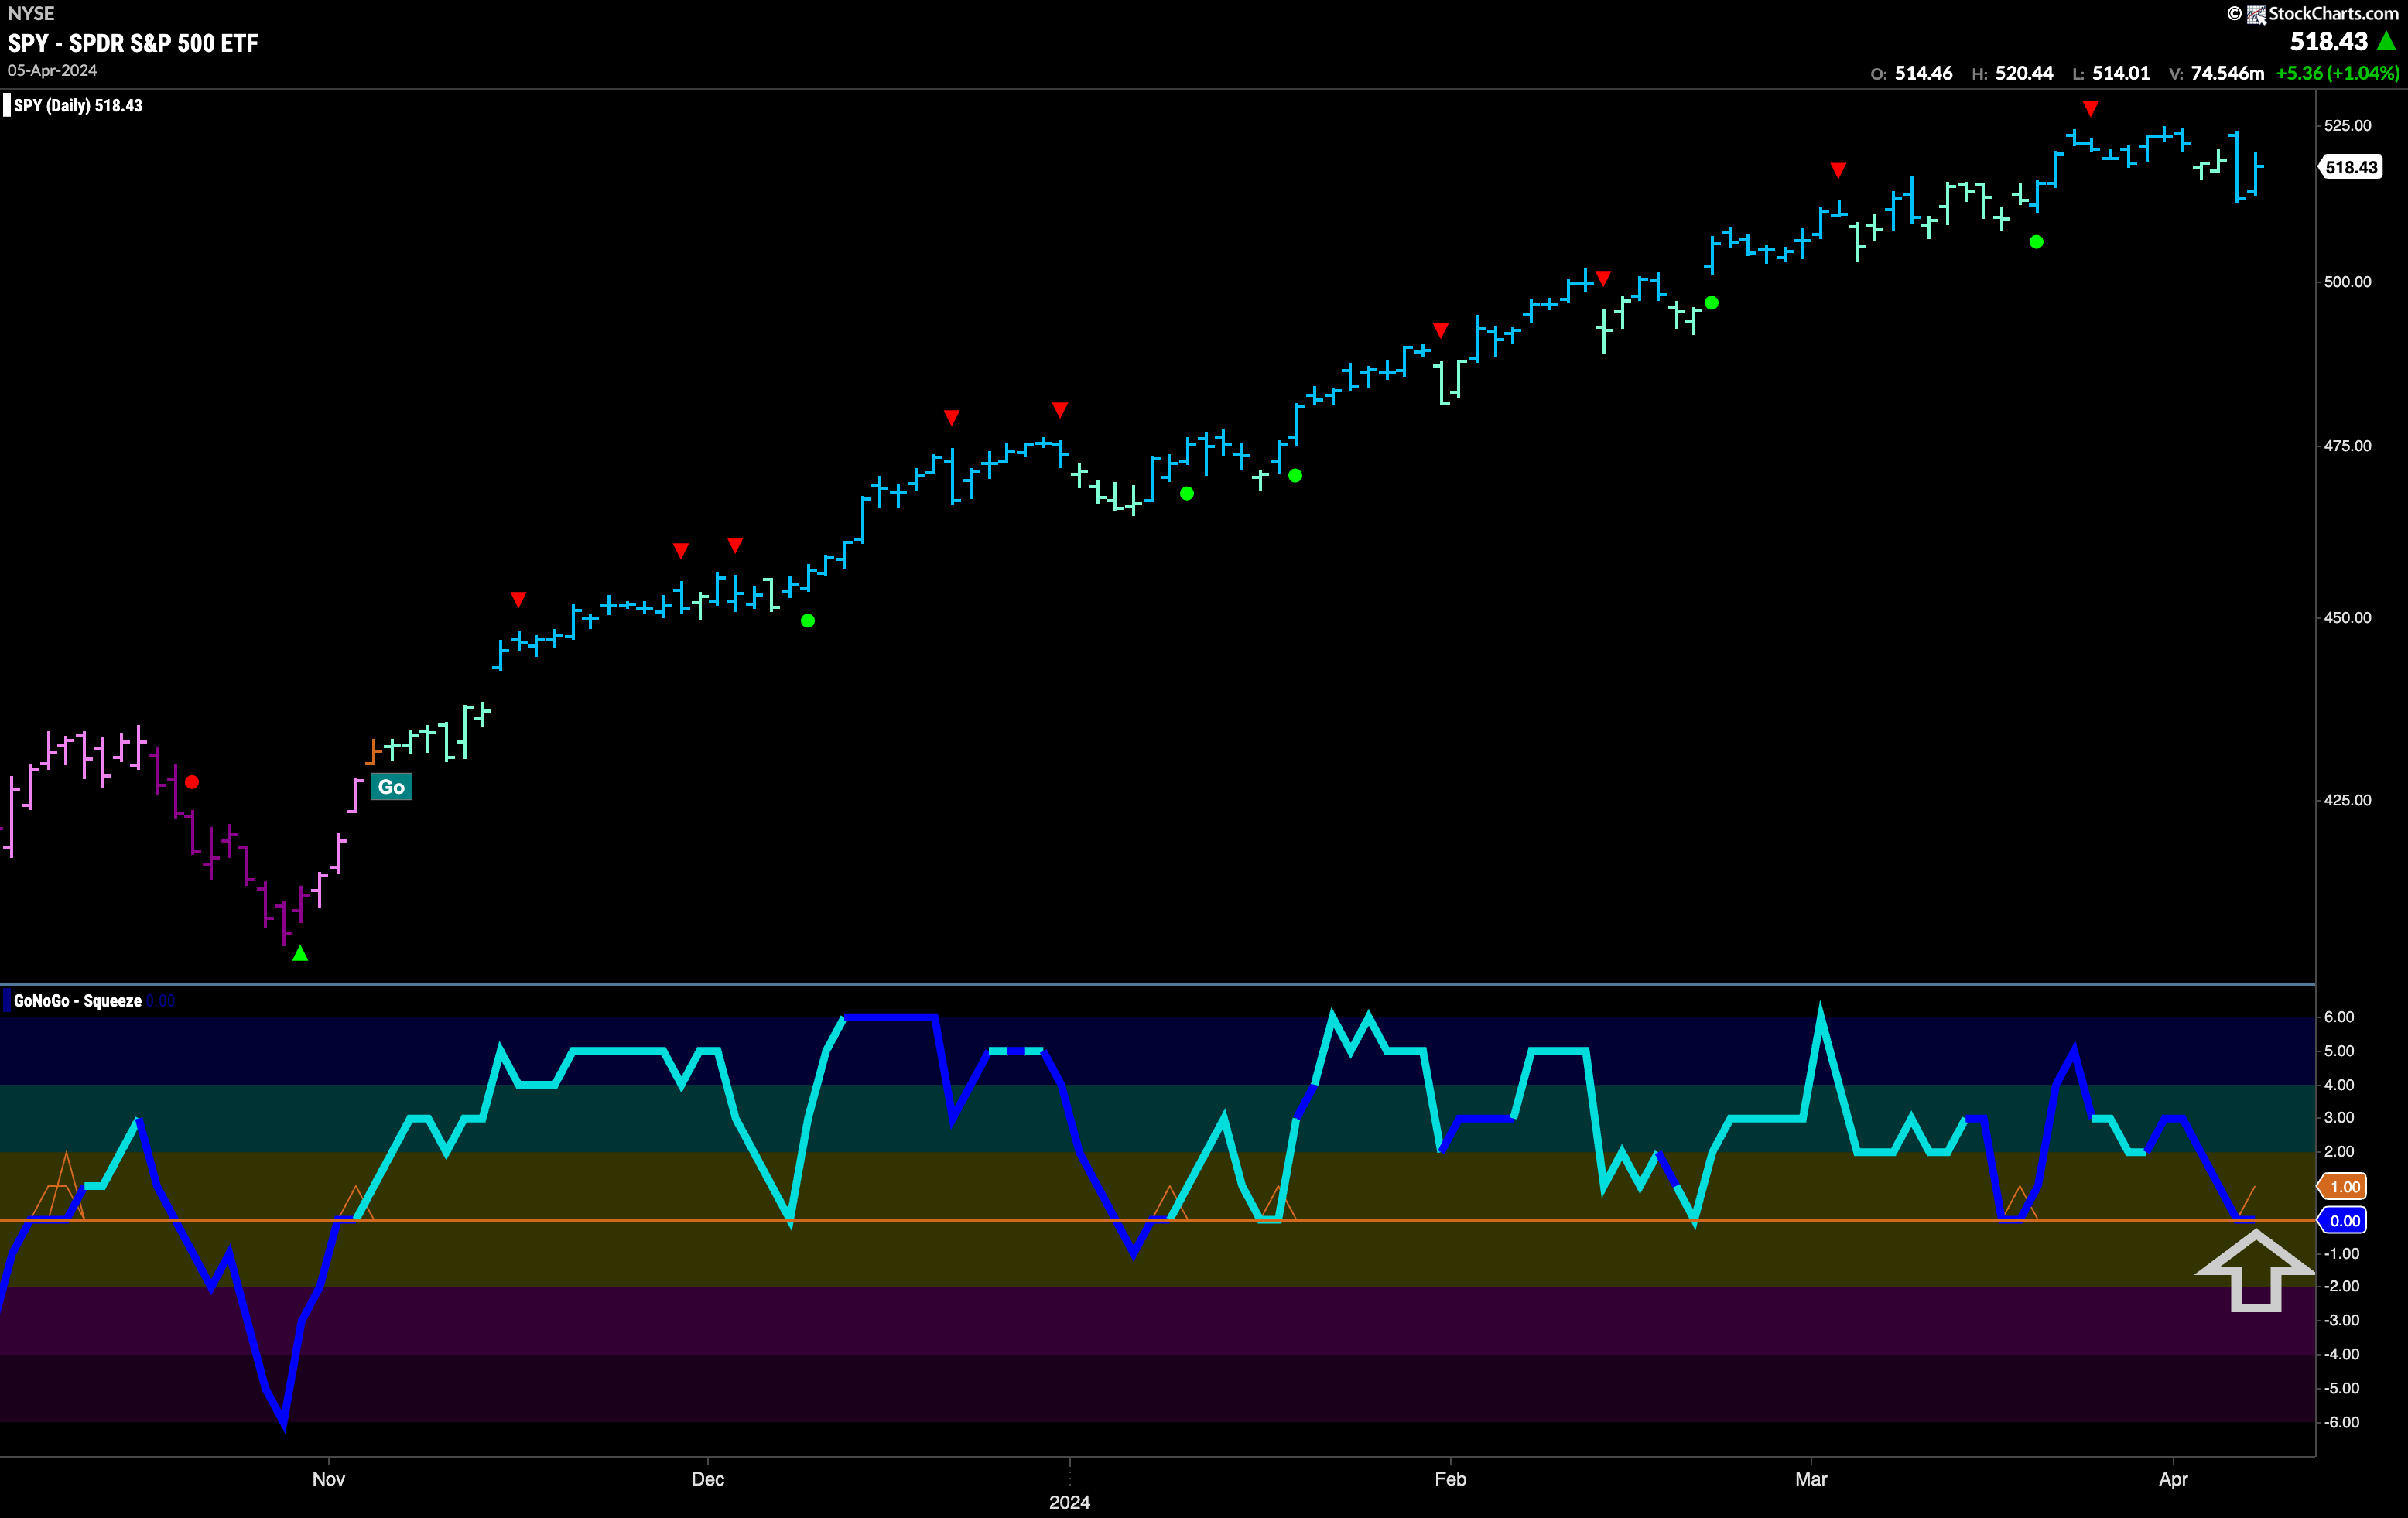
Task: Click the 6.00 oscillator axis label
Action: (2339, 1017)
